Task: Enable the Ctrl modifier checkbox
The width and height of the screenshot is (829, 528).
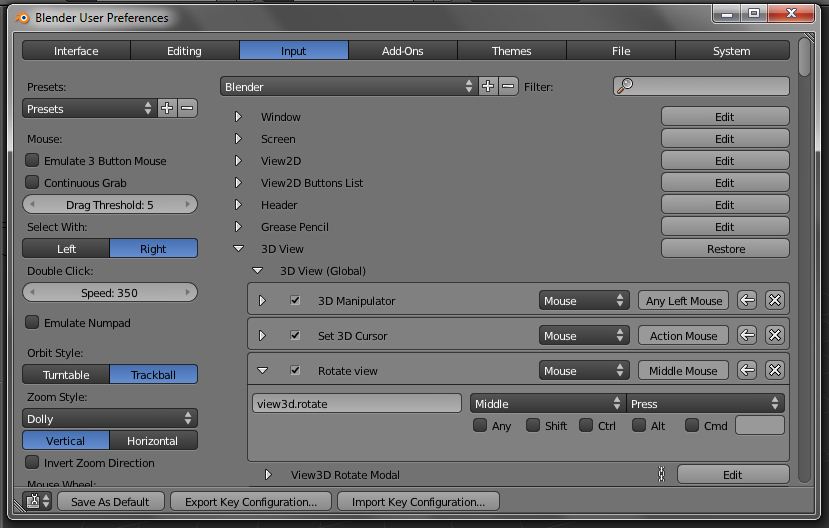Action: (x=586, y=425)
